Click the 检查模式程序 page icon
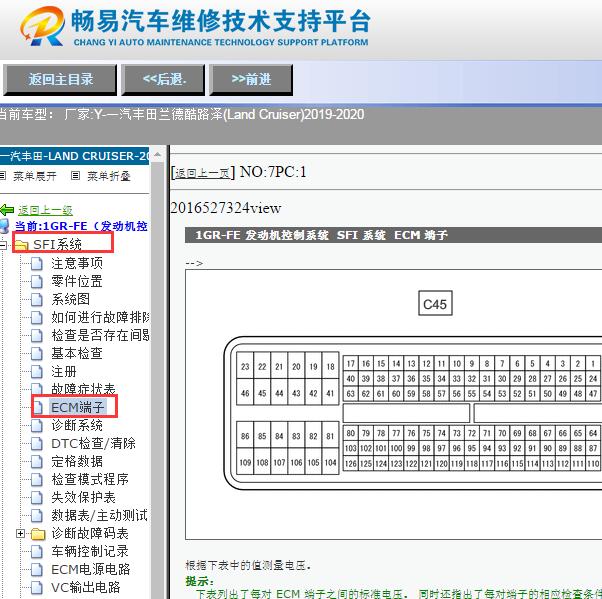This screenshot has height=599, width=602. (x=37, y=480)
